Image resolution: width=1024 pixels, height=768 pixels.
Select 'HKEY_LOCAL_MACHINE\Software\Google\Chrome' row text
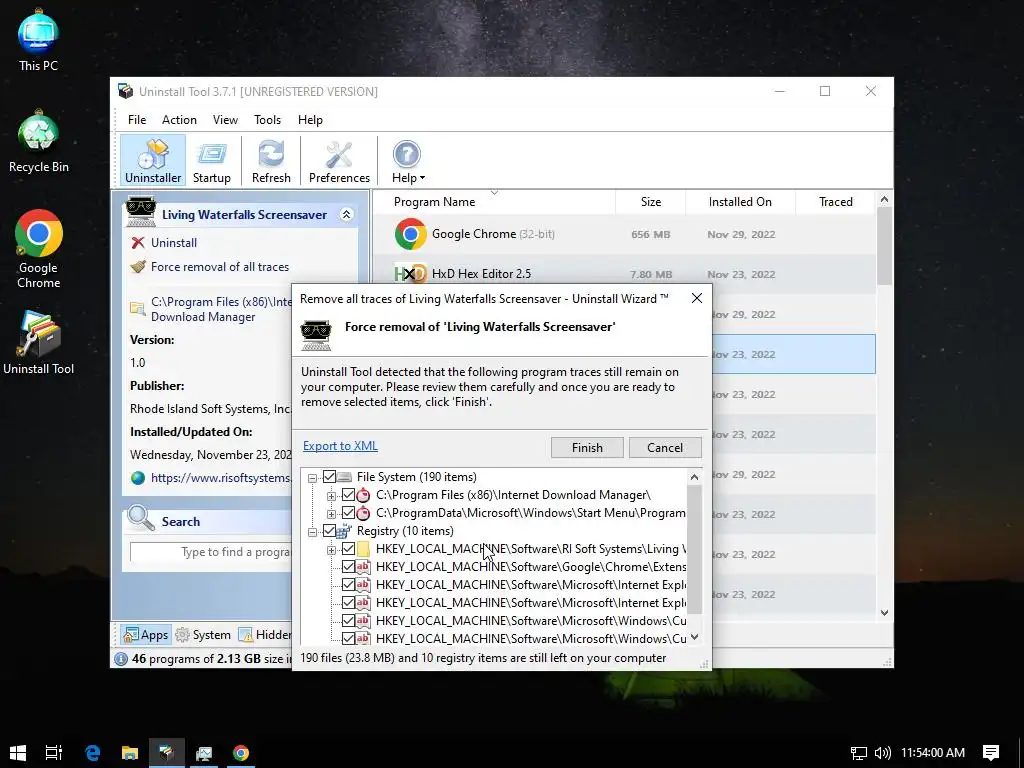coord(531,567)
